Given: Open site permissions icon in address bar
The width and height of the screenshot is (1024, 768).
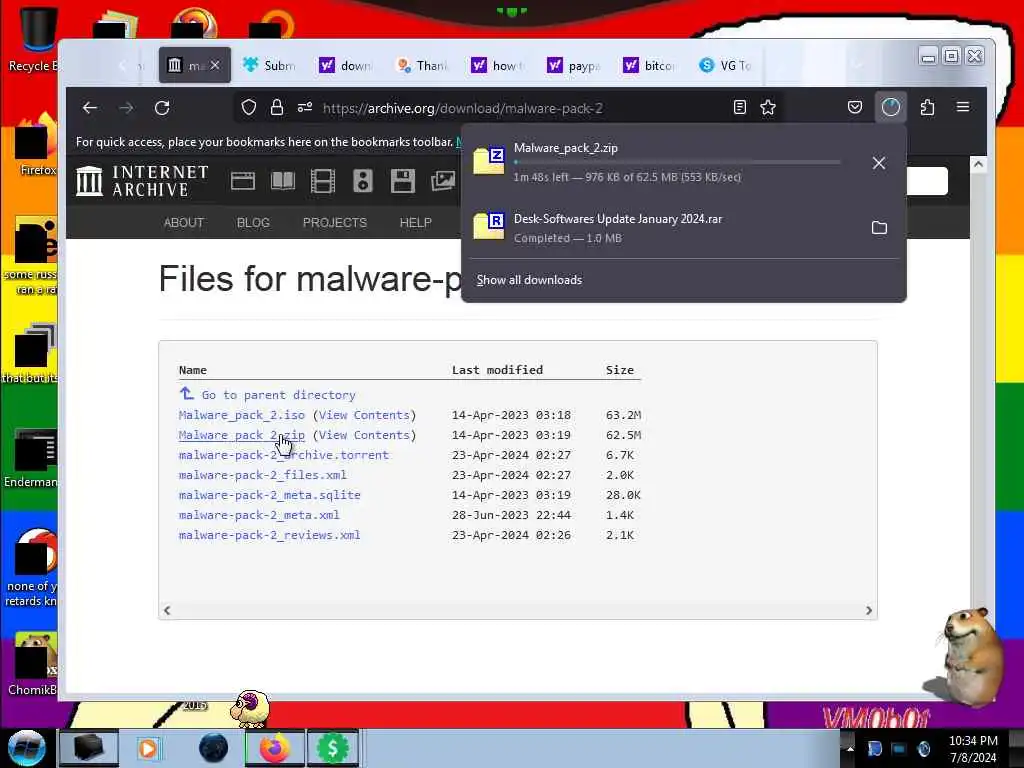Looking at the screenshot, I should click(x=305, y=107).
